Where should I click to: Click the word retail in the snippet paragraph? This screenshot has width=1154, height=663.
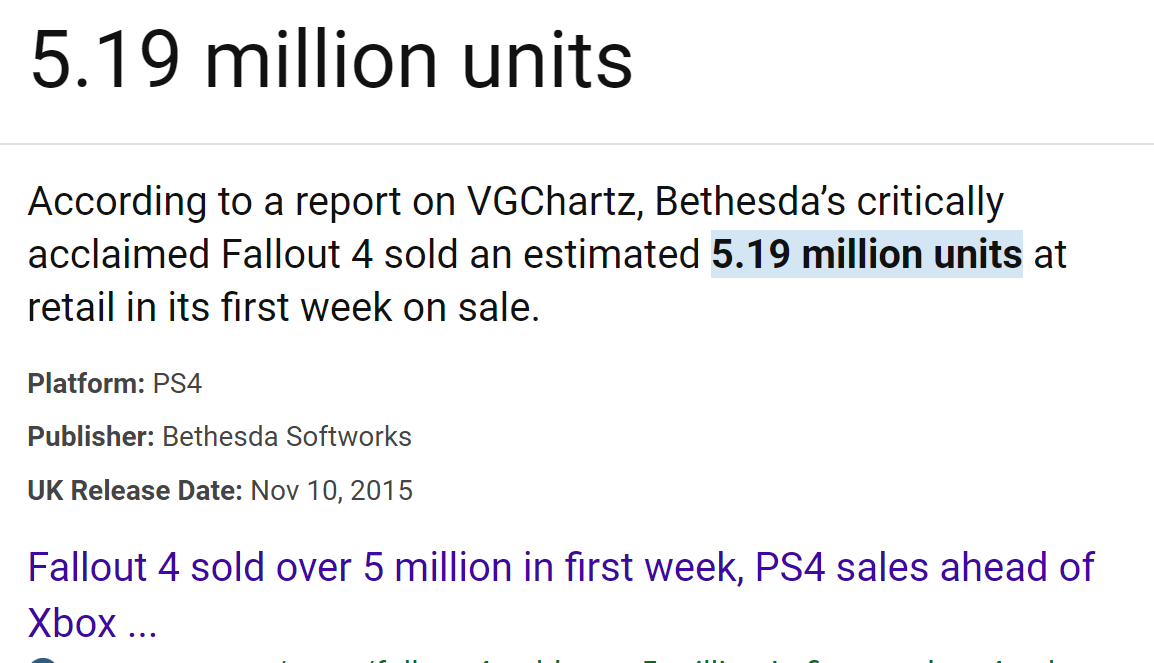(x=71, y=308)
